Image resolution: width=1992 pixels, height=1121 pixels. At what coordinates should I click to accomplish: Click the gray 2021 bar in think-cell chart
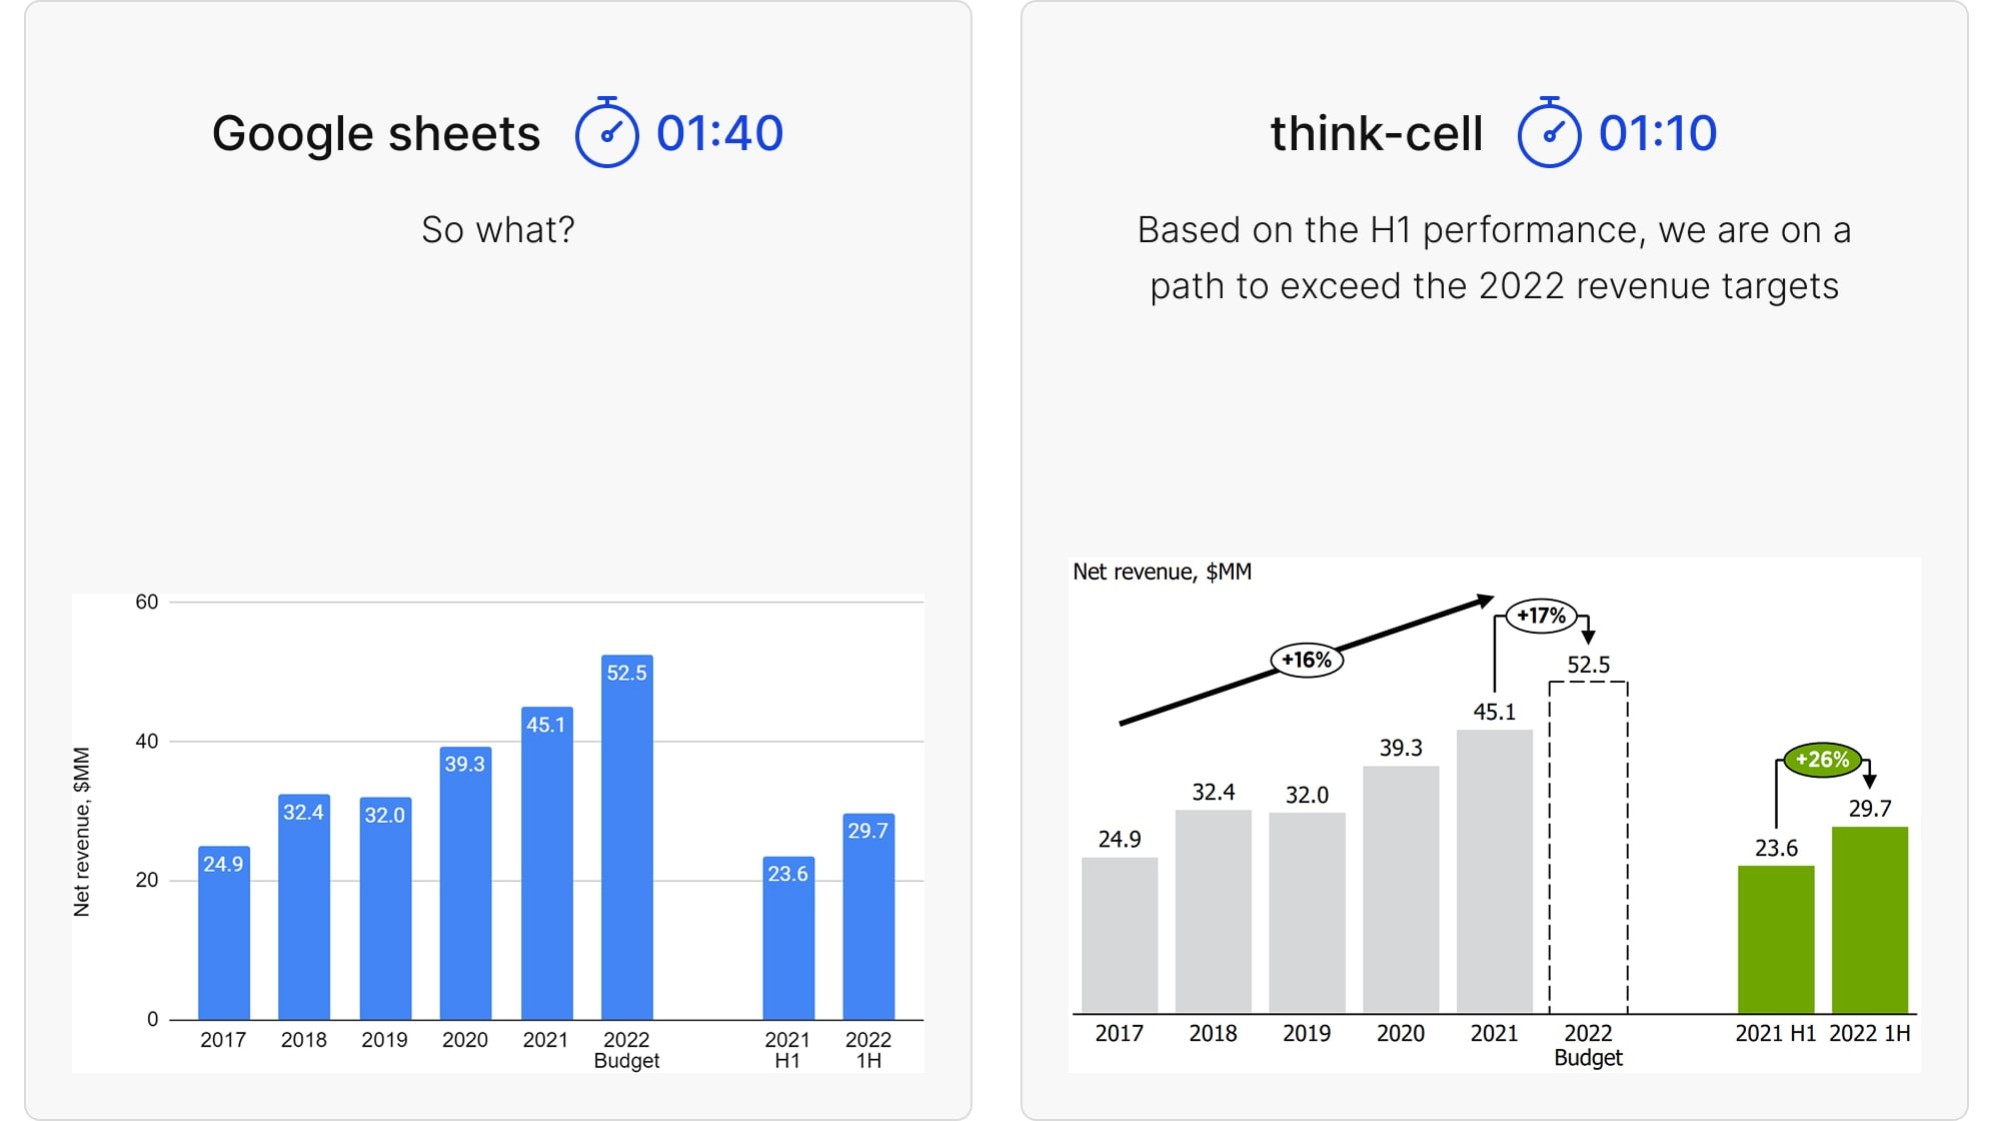1494,870
